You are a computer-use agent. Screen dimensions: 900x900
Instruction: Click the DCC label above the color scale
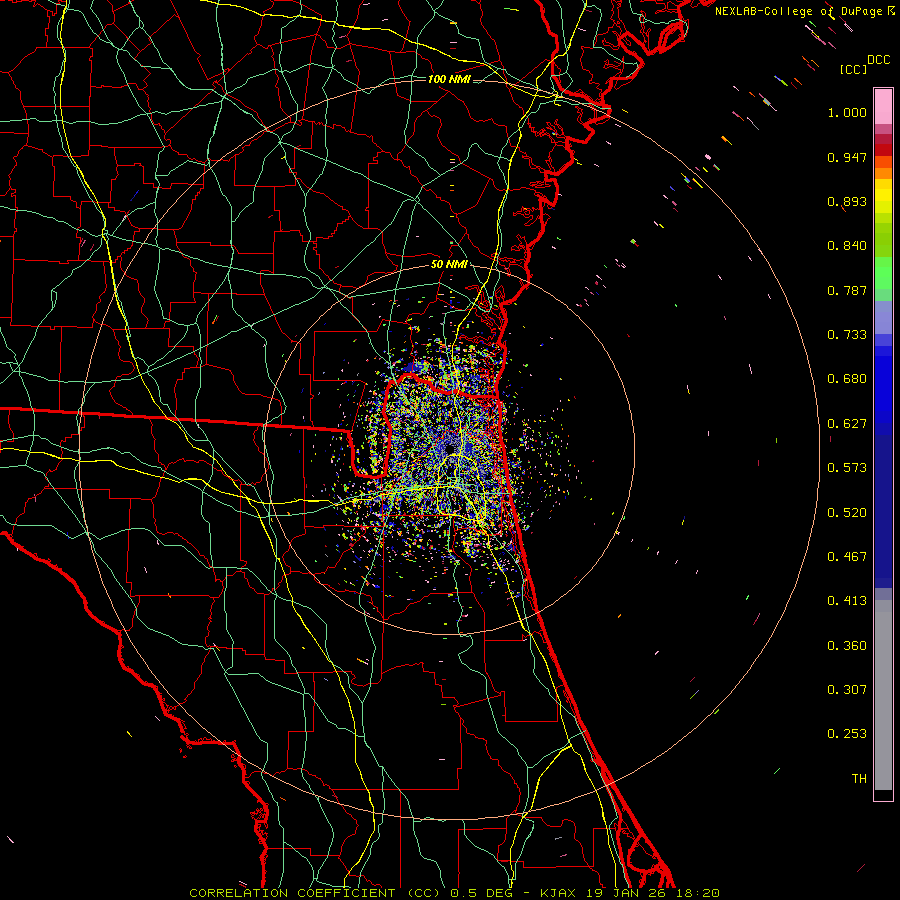(x=878, y=60)
